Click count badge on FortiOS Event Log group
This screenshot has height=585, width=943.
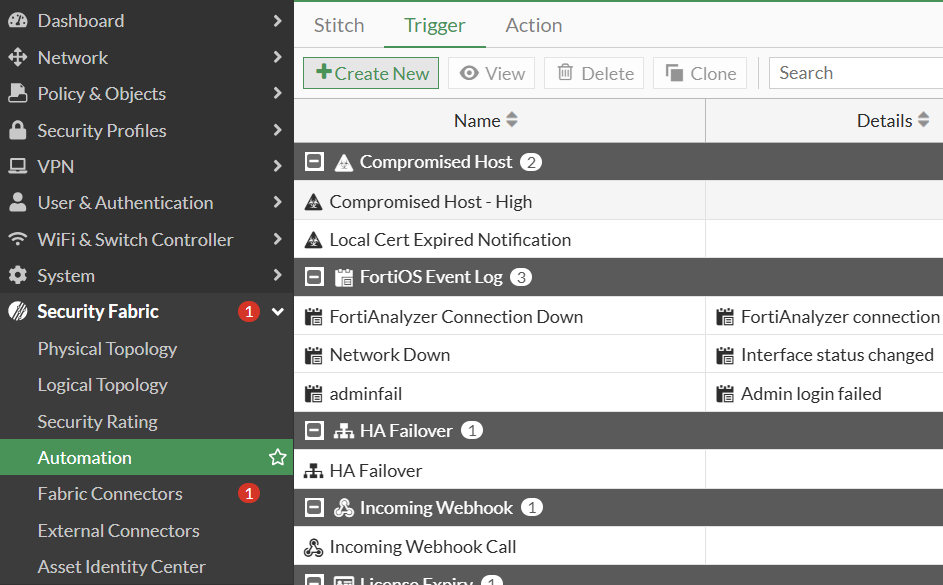pos(521,277)
